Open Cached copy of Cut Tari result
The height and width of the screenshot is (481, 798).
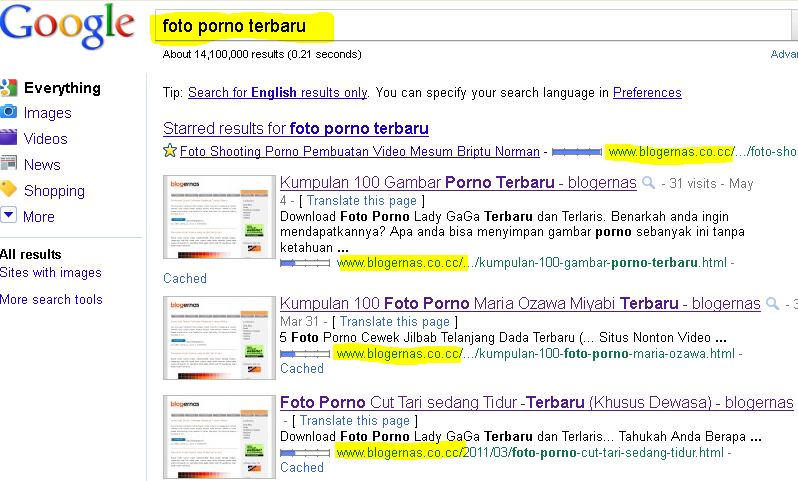click(302, 467)
